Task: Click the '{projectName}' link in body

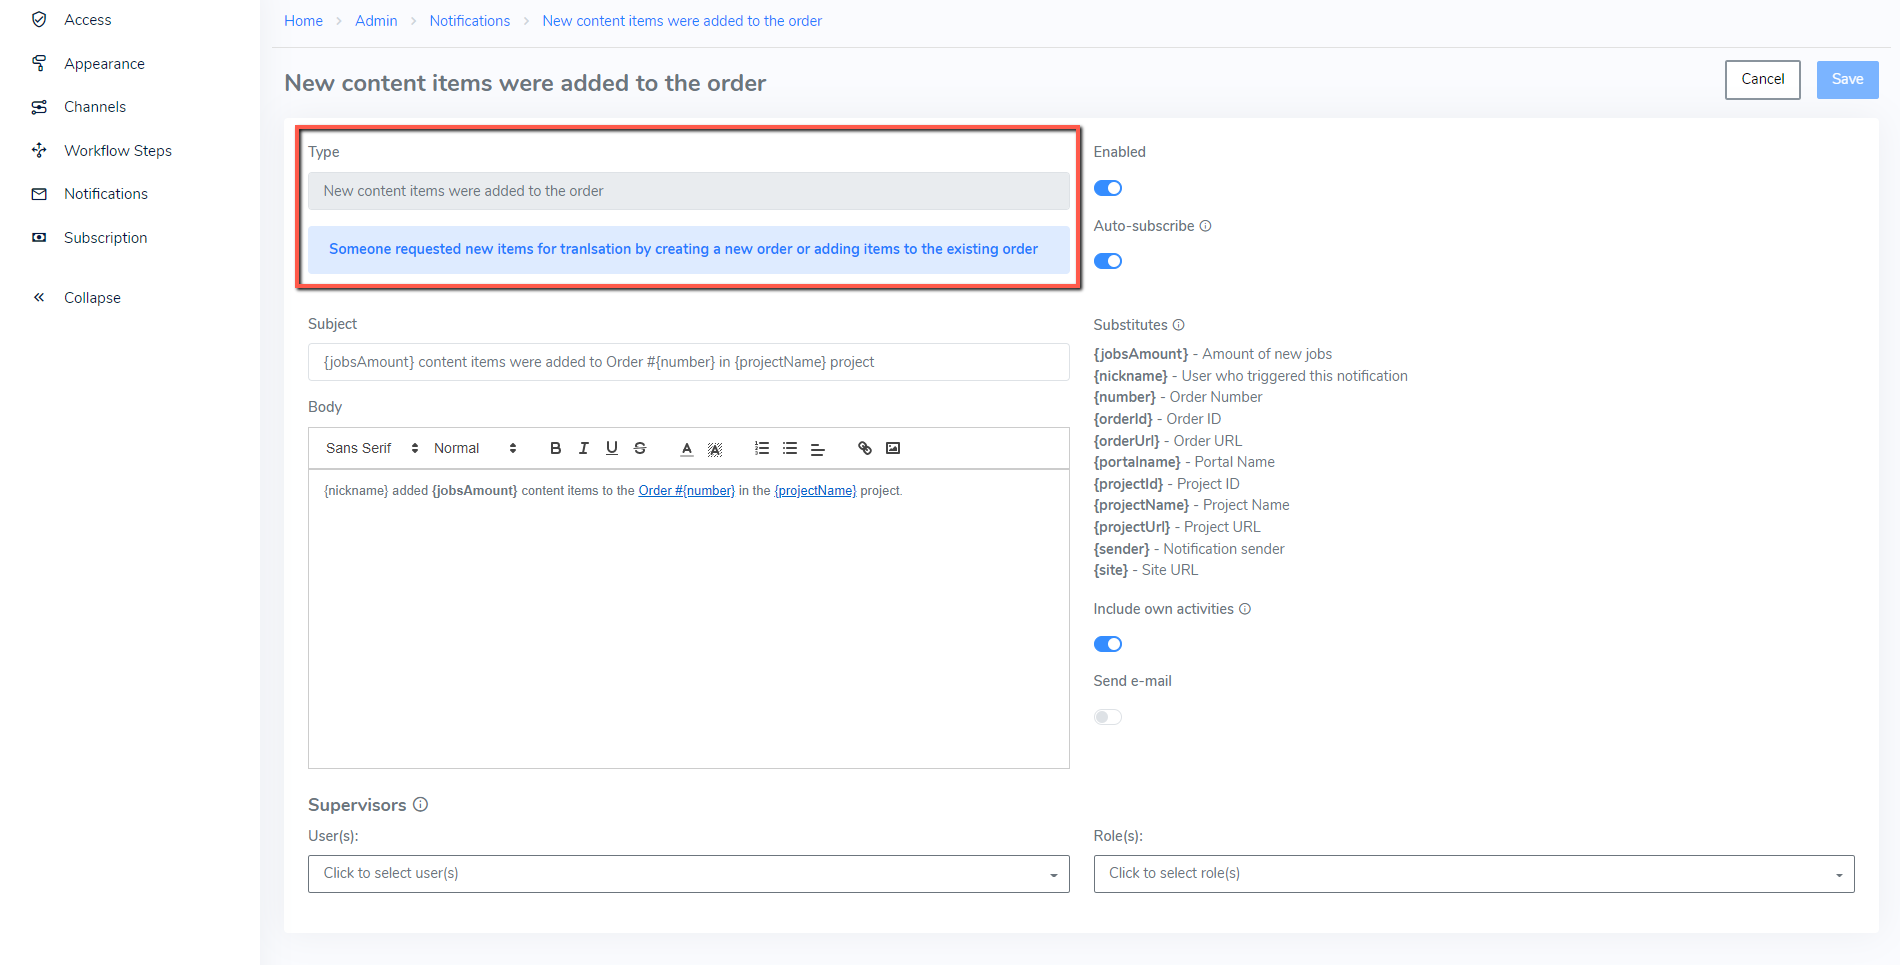Action: pos(815,491)
